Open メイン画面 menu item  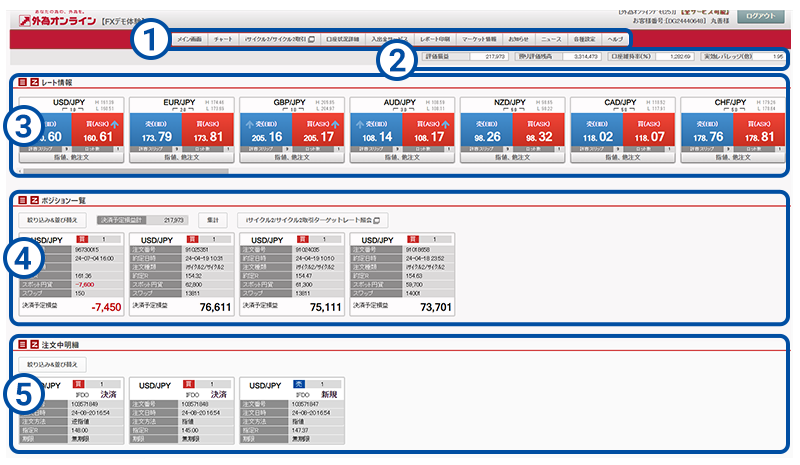[189, 39]
